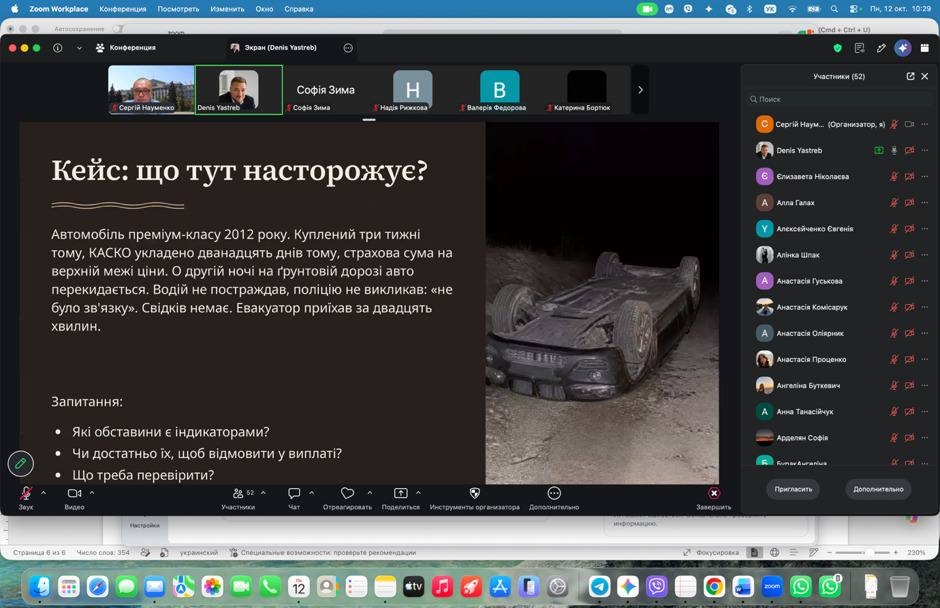Screen dimensions: 940x608
Task: Toggle Автосохранение switch in the Word window
Action: pos(119,28)
